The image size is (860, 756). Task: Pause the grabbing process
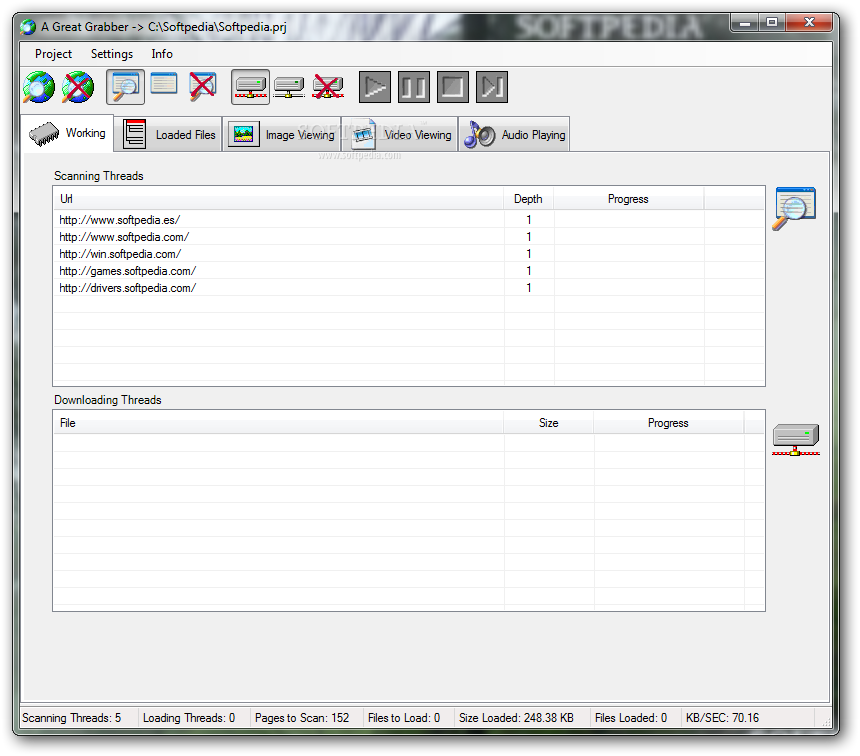coord(414,87)
